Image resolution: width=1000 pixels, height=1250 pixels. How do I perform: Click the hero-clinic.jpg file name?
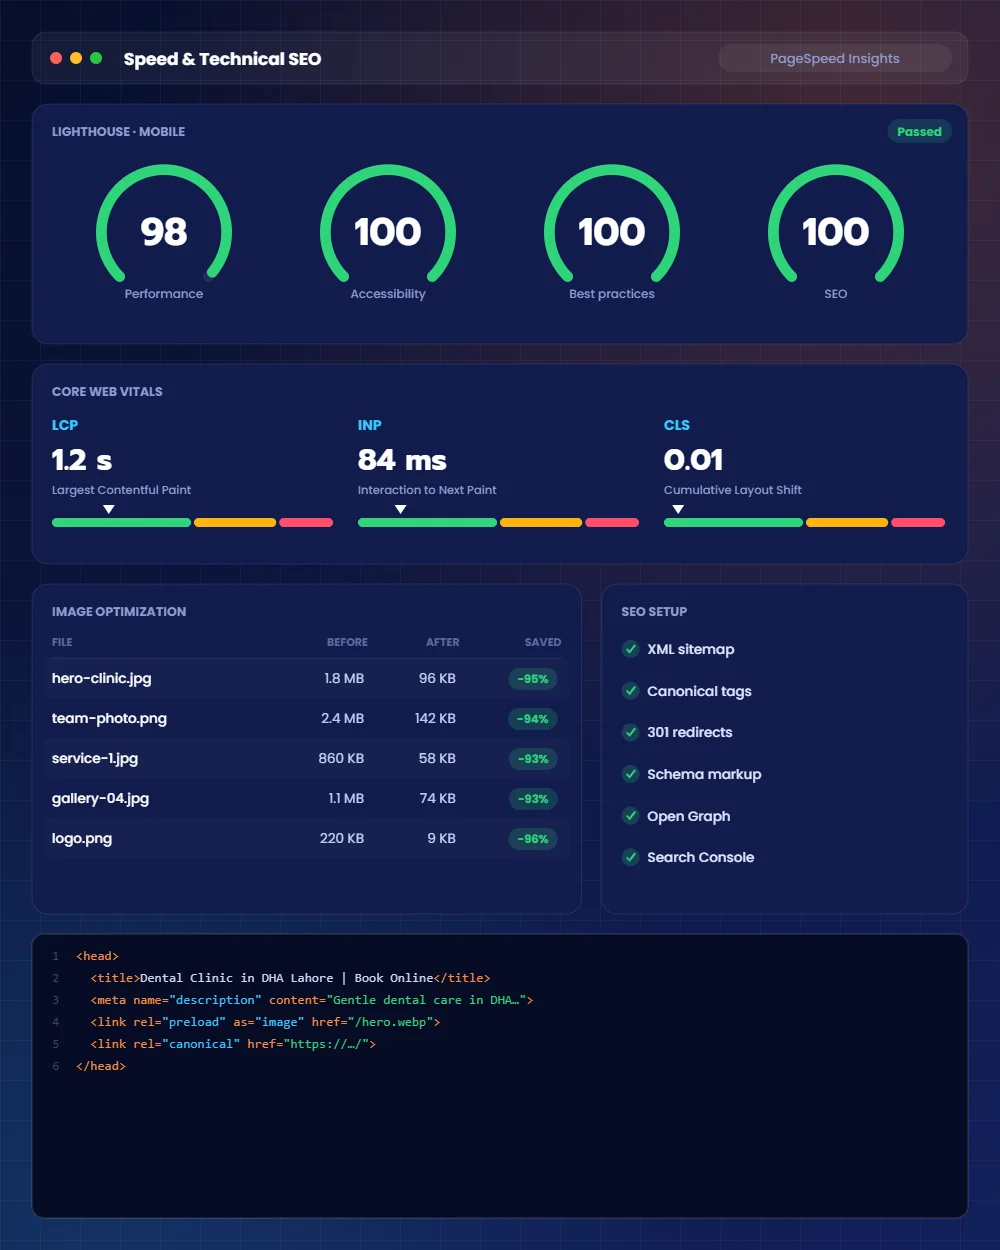(102, 678)
